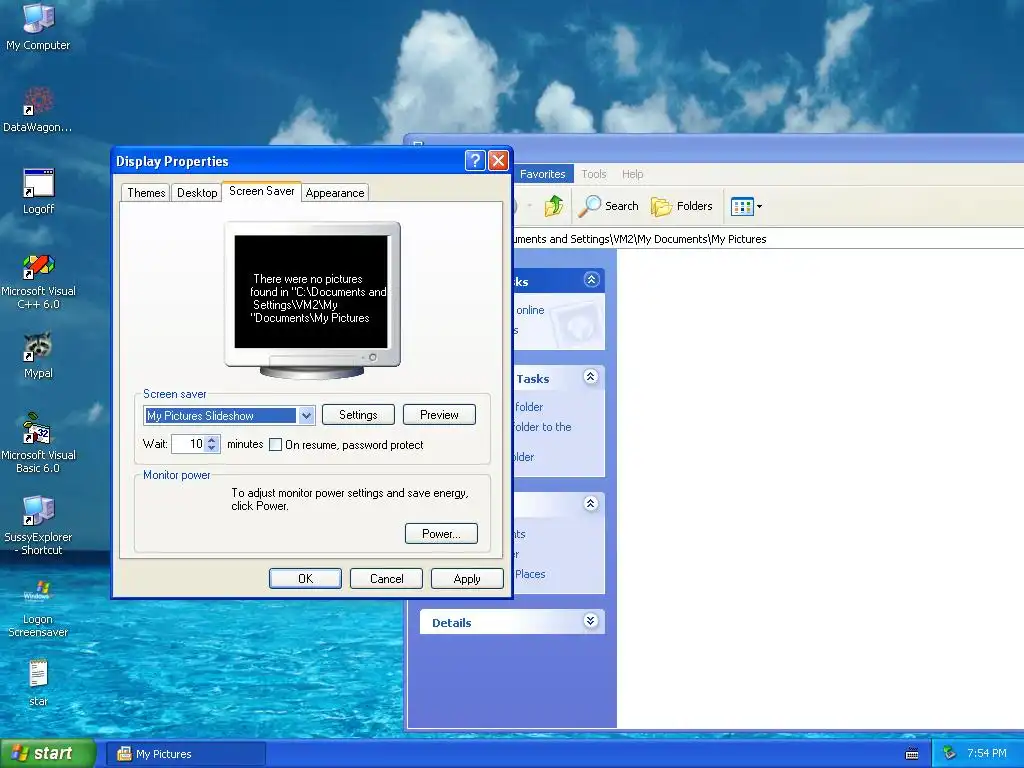Switch to the Themes tab
Viewport: 1024px width, 768px height.
(146, 193)
